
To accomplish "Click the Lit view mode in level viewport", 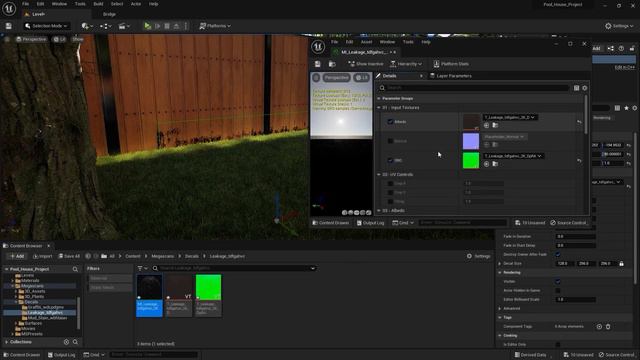I will tap(60, 39).
